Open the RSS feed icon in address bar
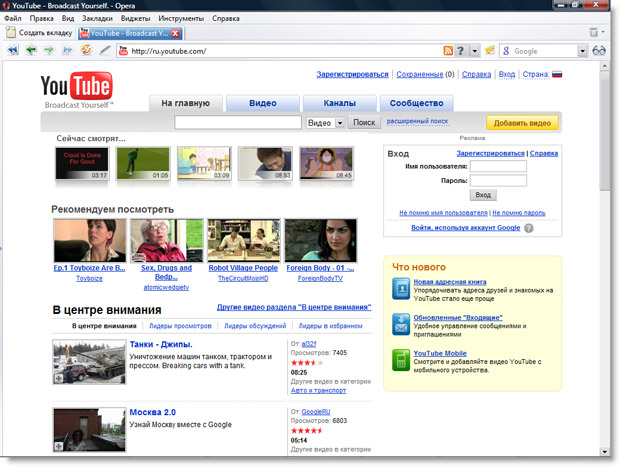 (448, 51)
